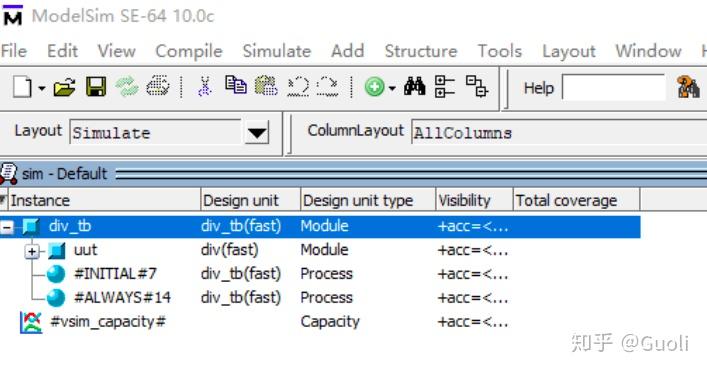Image resolution: width=707 pixels, height=371 pixels.
Task: Click the ModelSim logo icon in title bar
Action: tap(13, 15)
